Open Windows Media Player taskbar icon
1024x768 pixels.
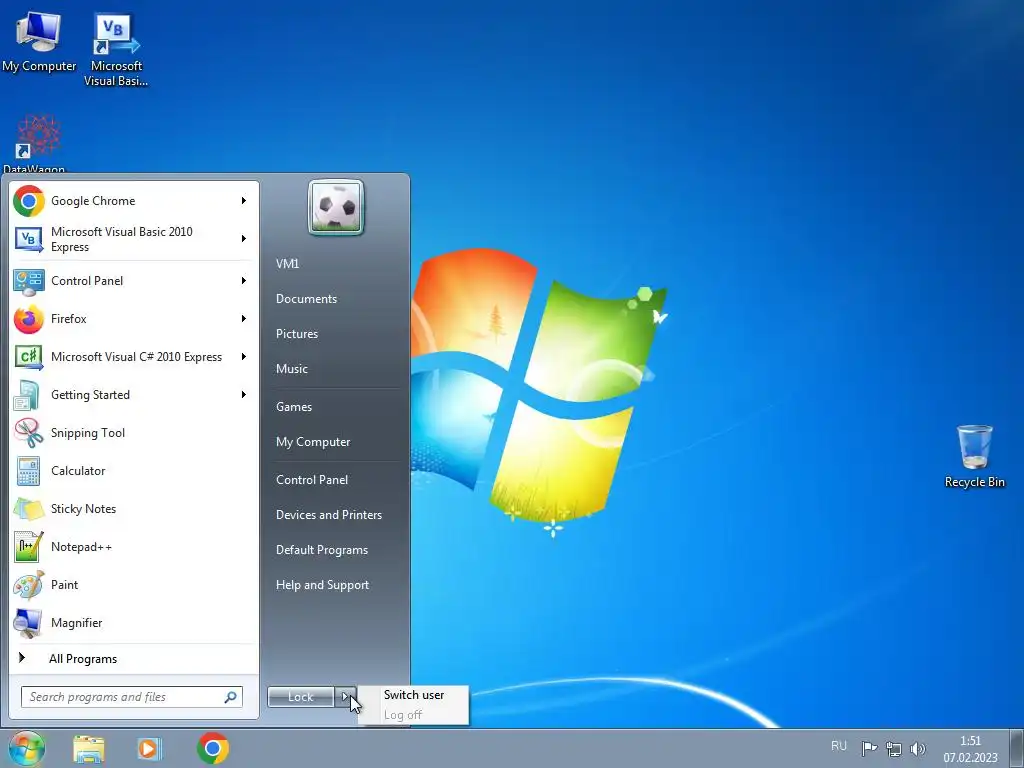[150, 748]
